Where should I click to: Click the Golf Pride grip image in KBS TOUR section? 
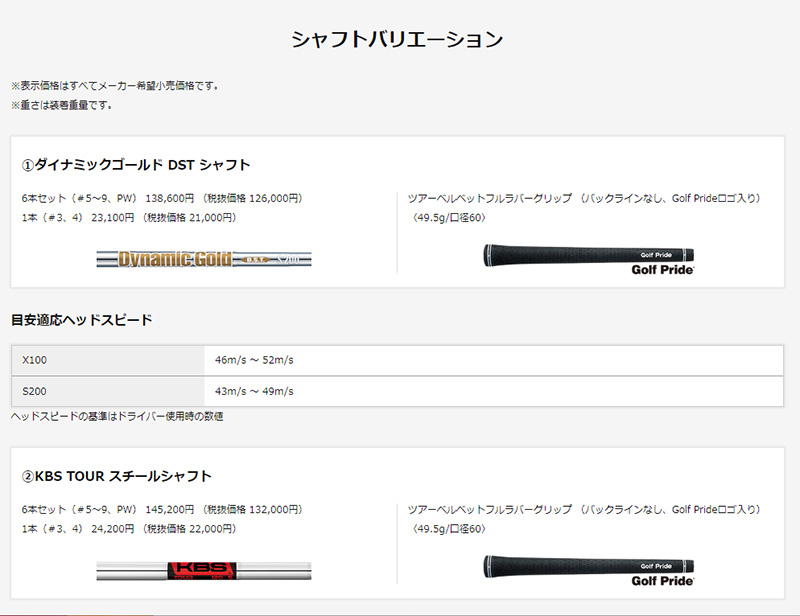(589, 571)
